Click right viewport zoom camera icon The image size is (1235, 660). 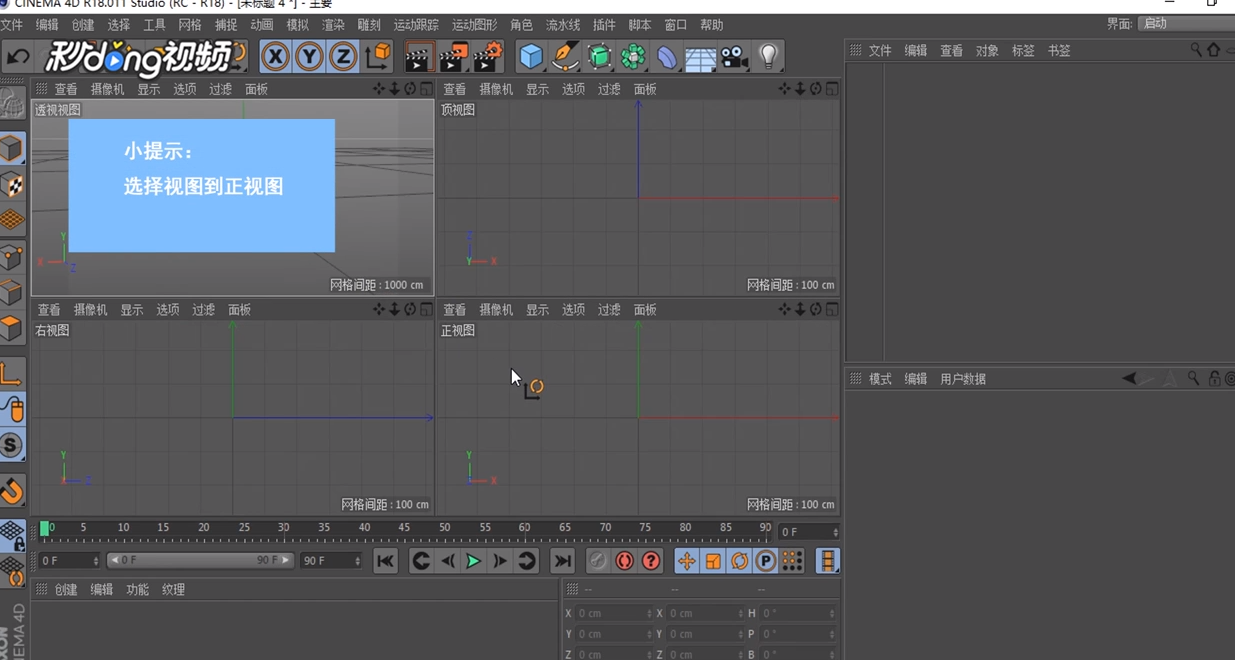395,310
